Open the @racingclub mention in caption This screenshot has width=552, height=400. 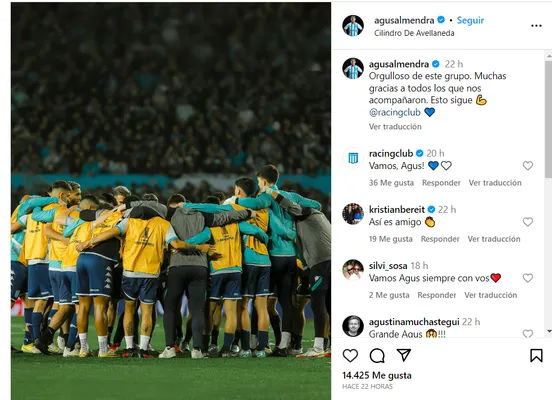pyautogui.click(x=395, y=112)
